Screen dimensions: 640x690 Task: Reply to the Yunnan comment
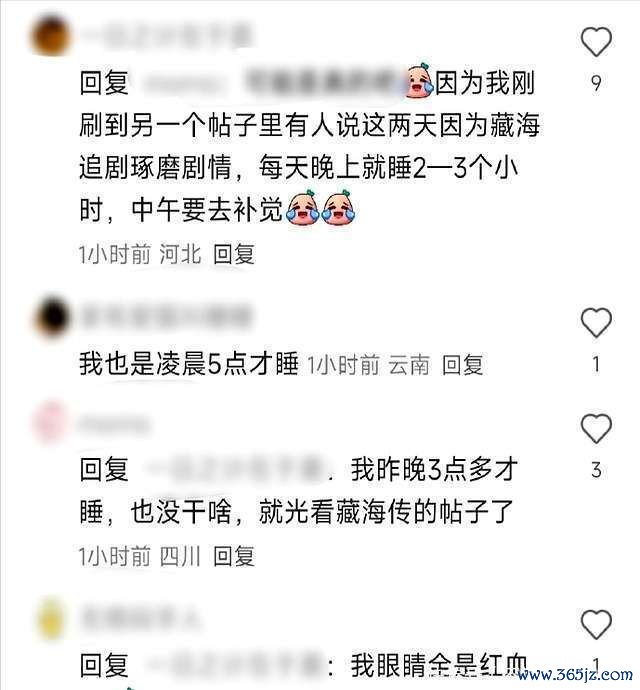(462, 364)
